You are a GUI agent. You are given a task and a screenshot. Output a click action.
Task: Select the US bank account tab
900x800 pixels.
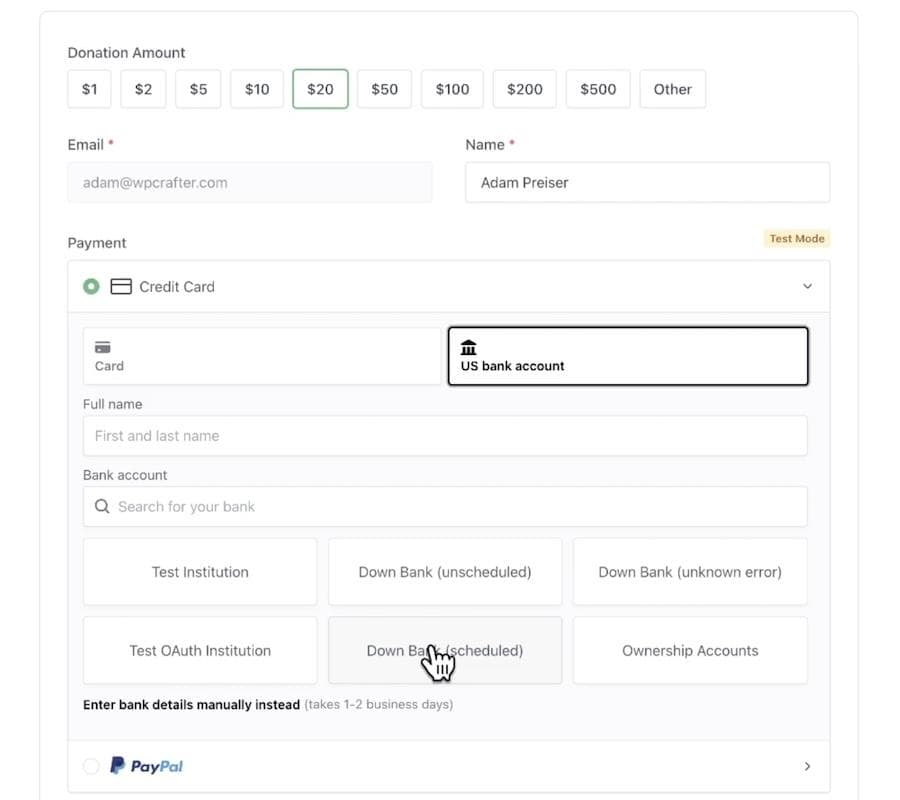(x=627, y=356)
